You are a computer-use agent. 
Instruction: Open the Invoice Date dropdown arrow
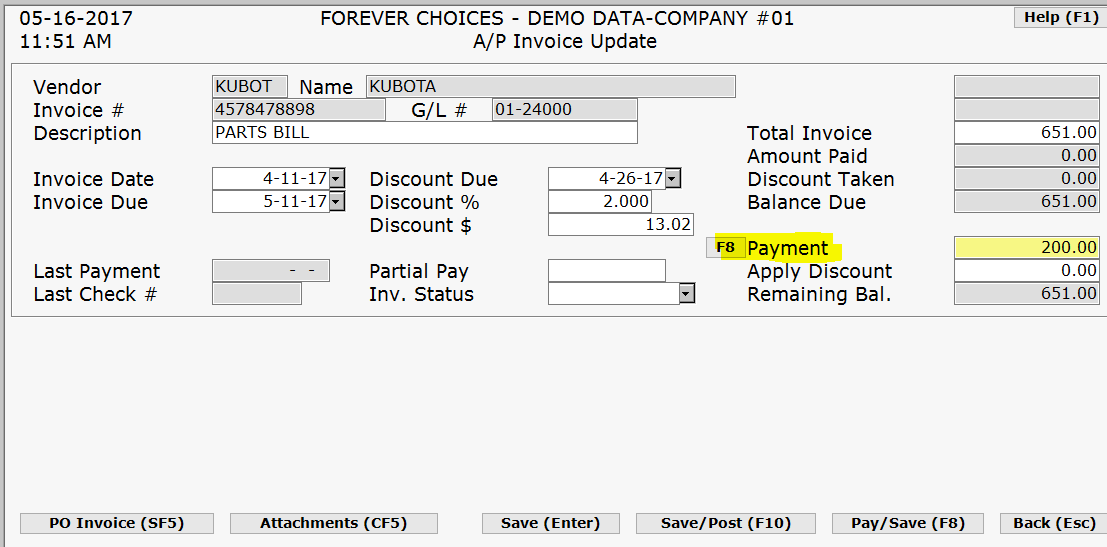[336, 178]
